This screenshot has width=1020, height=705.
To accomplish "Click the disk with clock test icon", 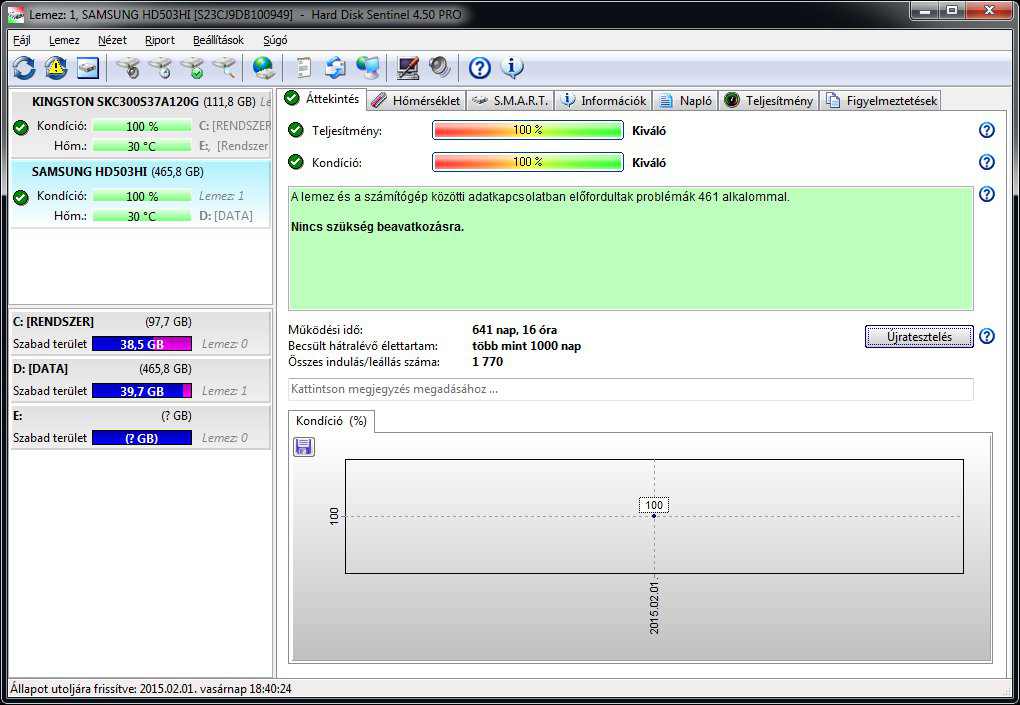I will (160, 68).
